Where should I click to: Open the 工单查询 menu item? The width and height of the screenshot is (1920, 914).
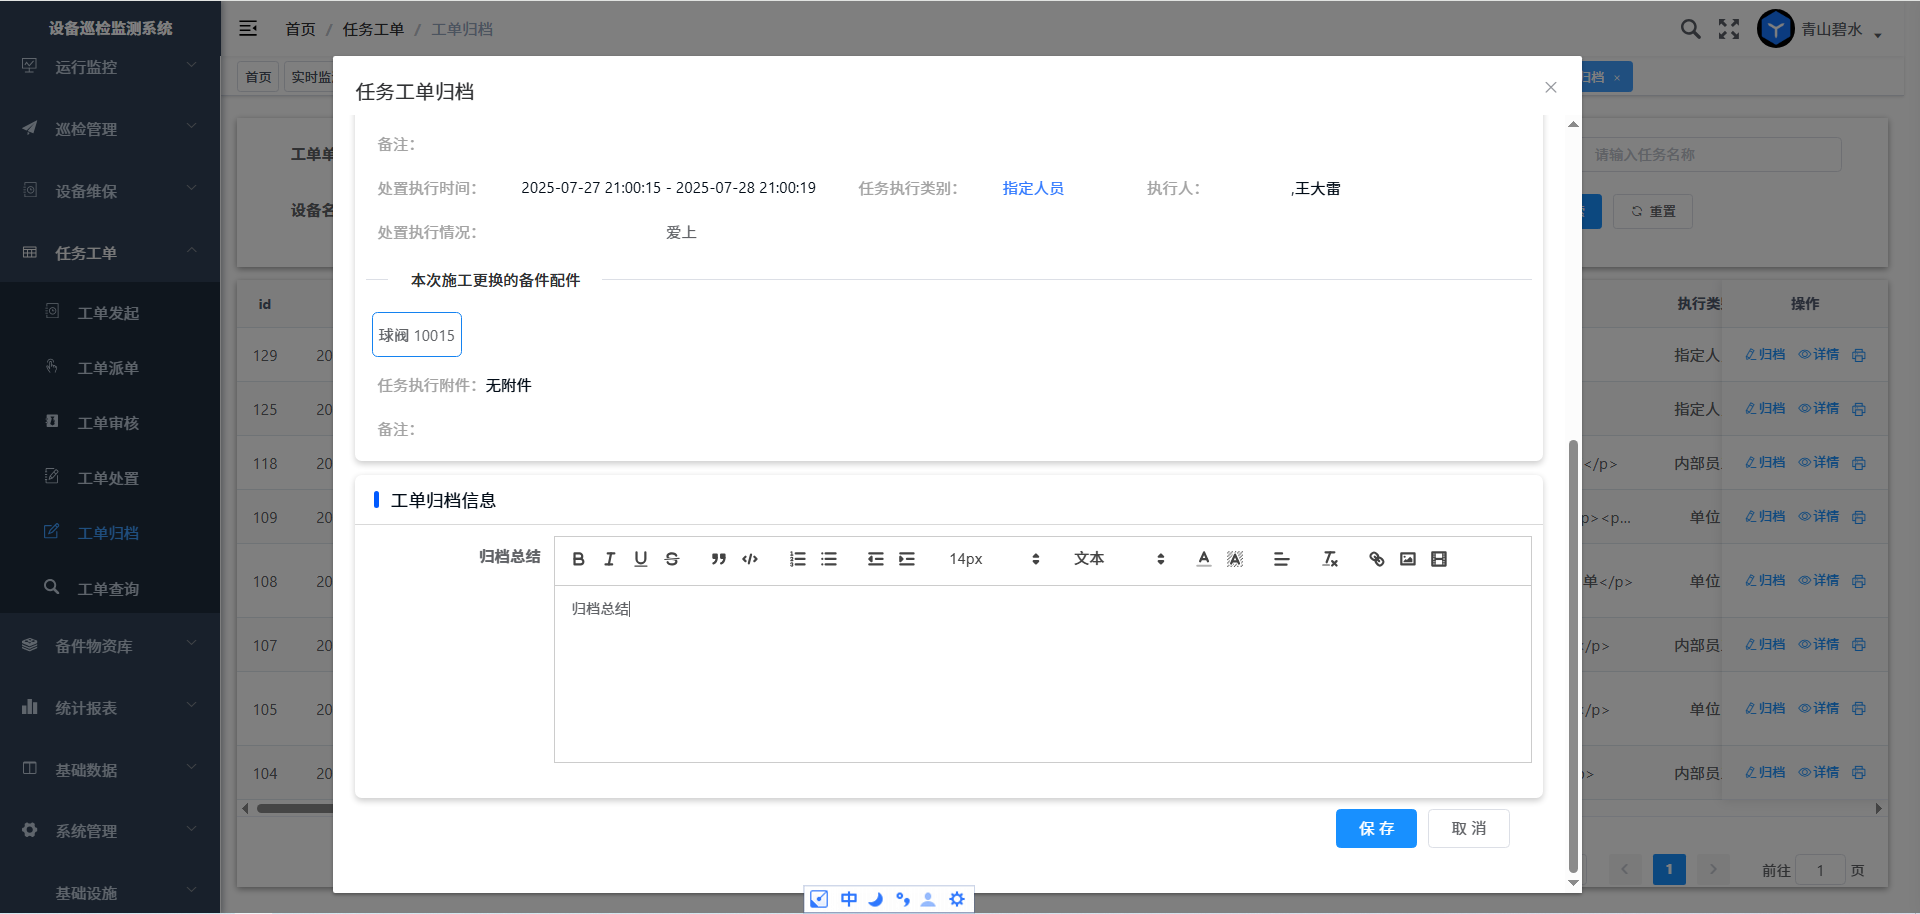click(x=108, y=589)
